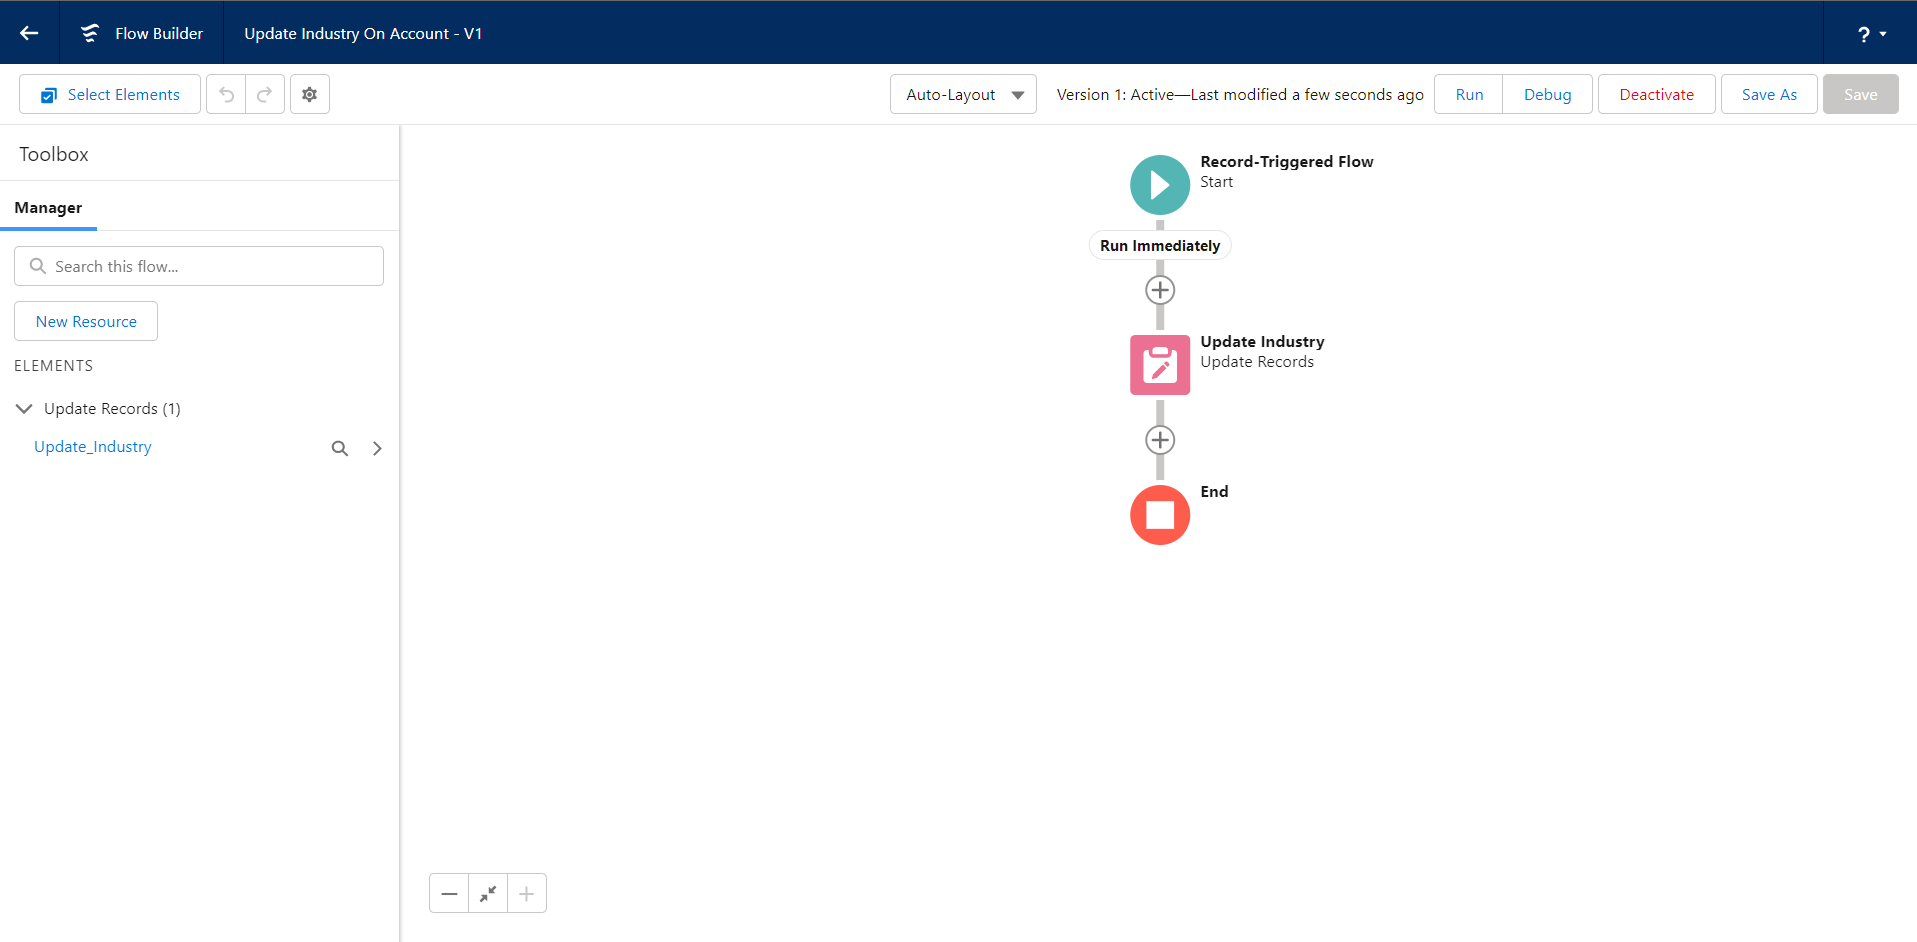The width and height of the screenshot is (1917, 942).
Task: Add element below Run Immediately path
Action: click(x=1159, y=290)
